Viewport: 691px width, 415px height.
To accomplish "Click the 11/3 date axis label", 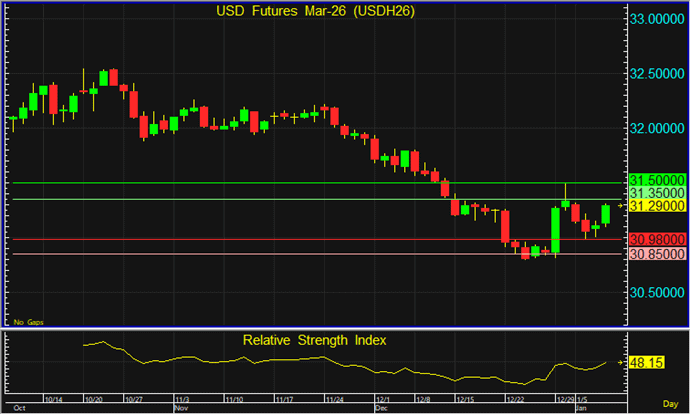I will click(182, 400).
